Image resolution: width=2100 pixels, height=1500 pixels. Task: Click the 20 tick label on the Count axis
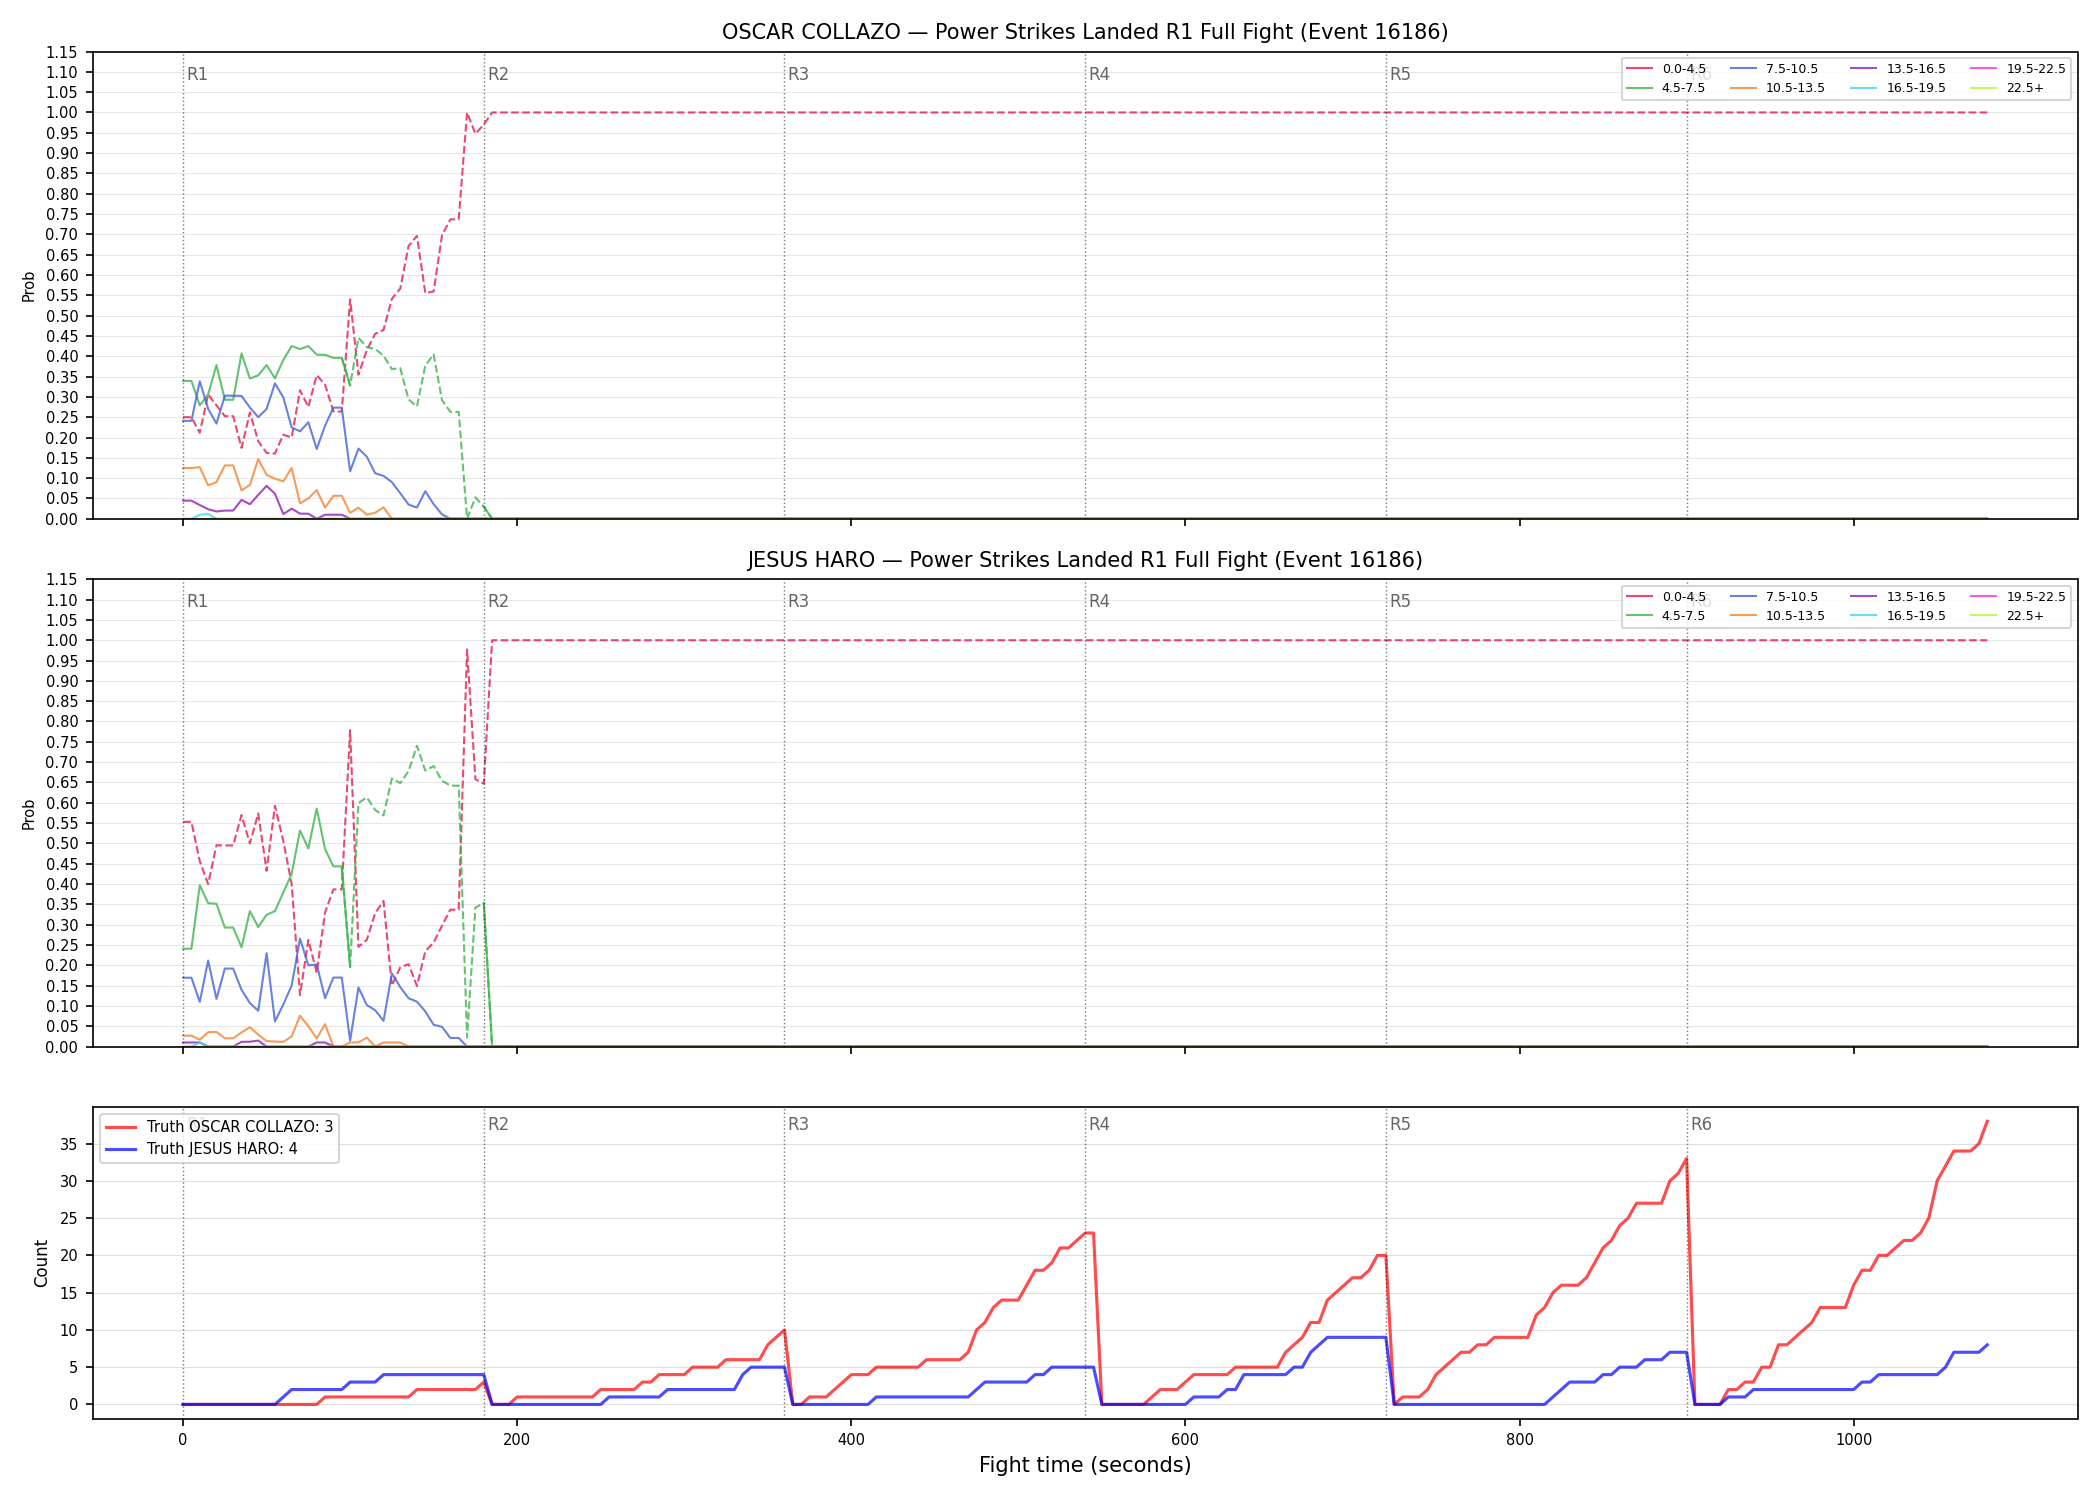click(69, 1256)
